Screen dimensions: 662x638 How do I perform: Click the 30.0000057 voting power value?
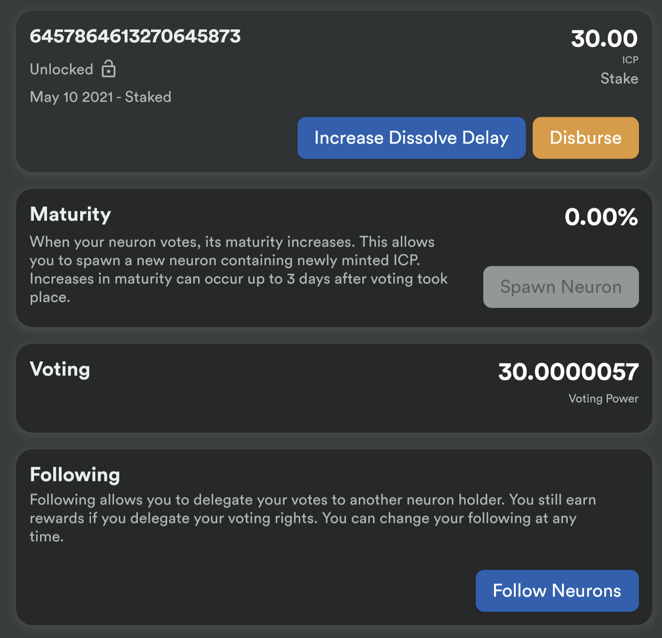click(568, 372)
